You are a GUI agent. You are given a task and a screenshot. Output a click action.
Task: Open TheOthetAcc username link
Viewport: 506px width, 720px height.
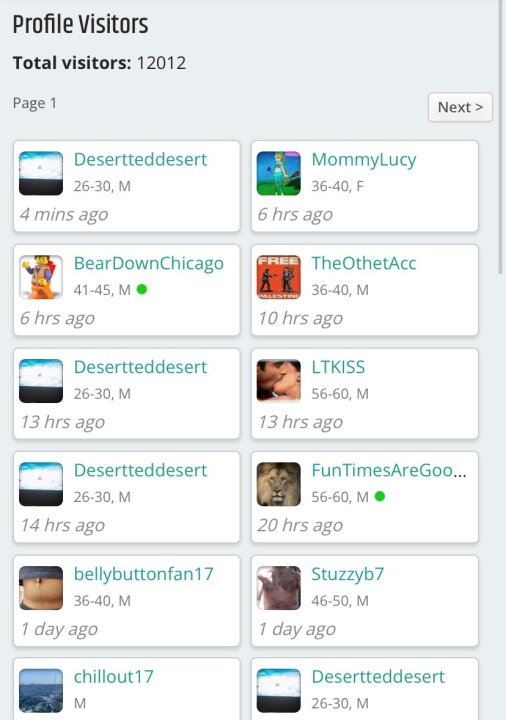[364, 263]
